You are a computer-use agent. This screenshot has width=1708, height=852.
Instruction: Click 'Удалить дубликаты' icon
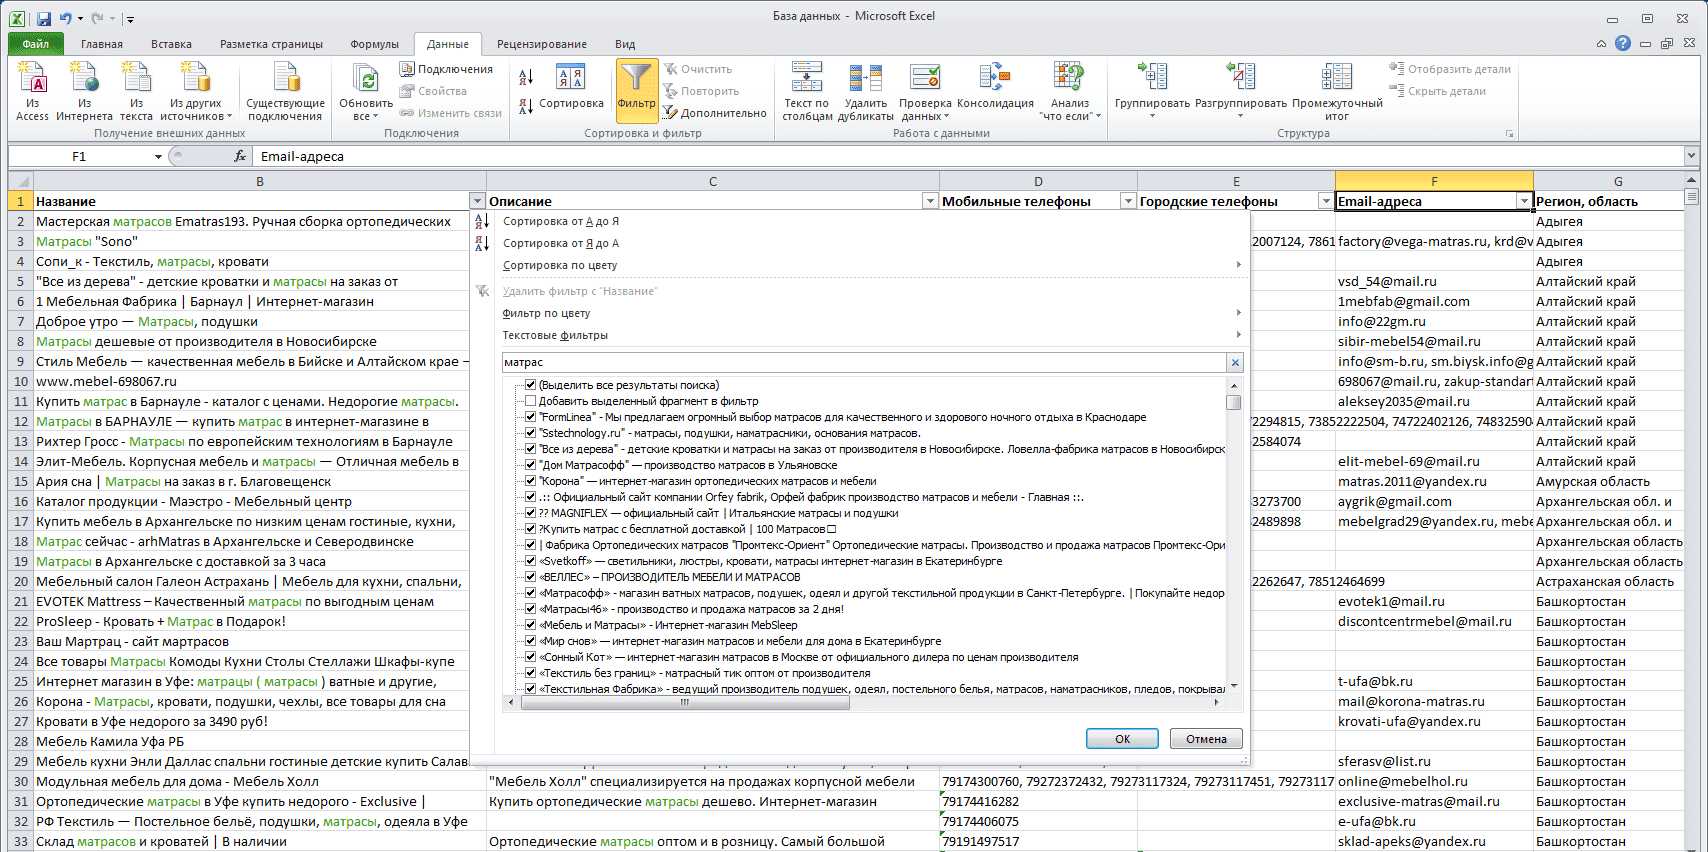point(866,91)
